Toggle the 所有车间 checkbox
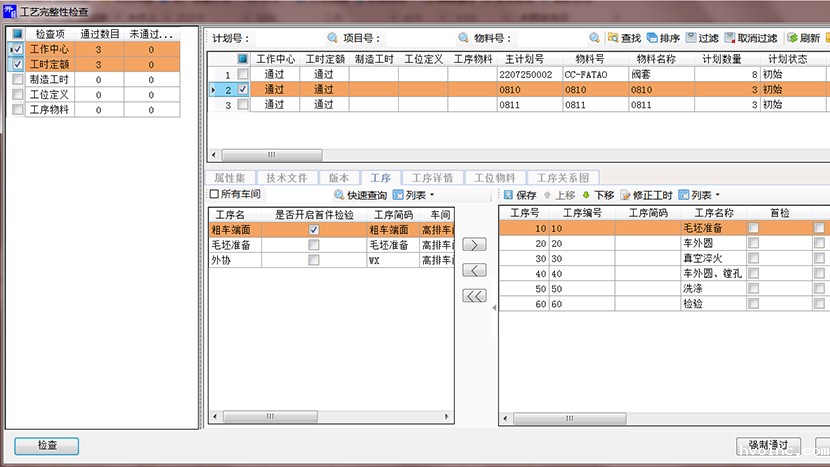This screenshot has height=467, width=830. pyautogui.click(x=214, y=194)
